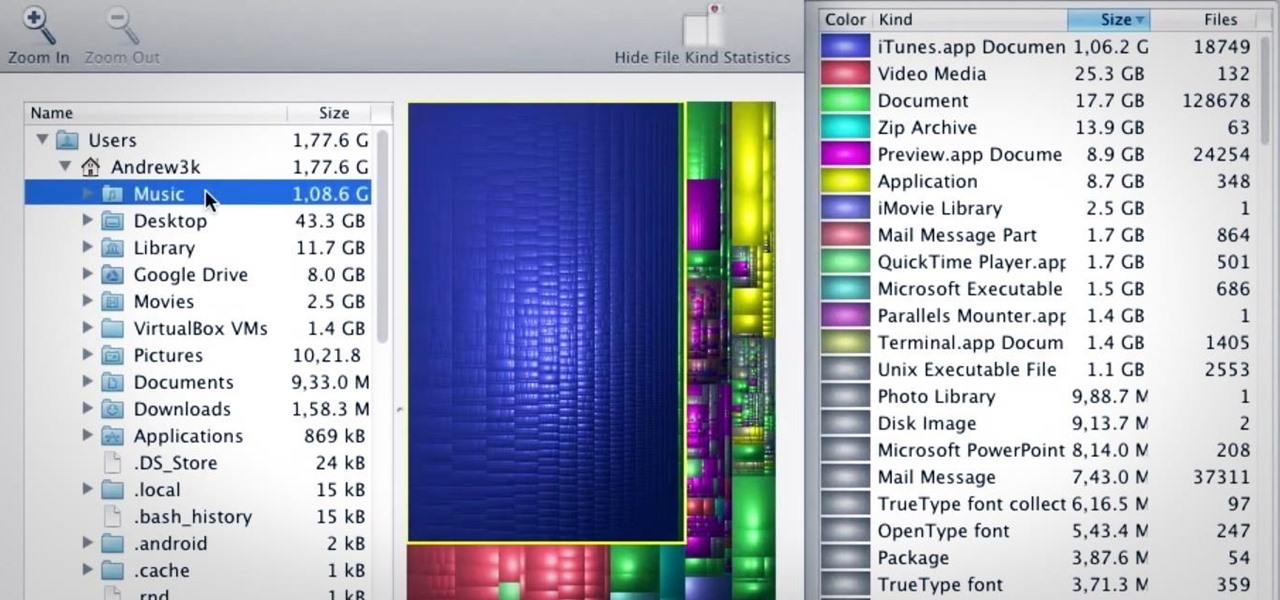Select the Downloads folder icon
Viewport: 1280px width, 600px height.
click(x=113, y=409)
